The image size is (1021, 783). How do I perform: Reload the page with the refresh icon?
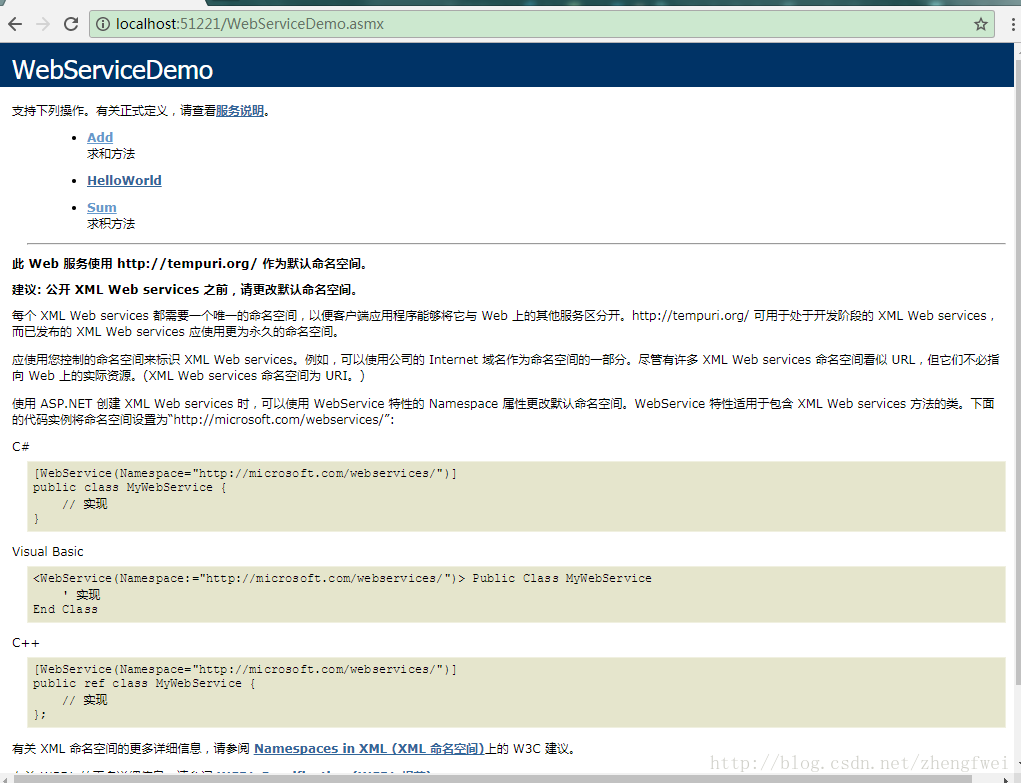point(71,24)
